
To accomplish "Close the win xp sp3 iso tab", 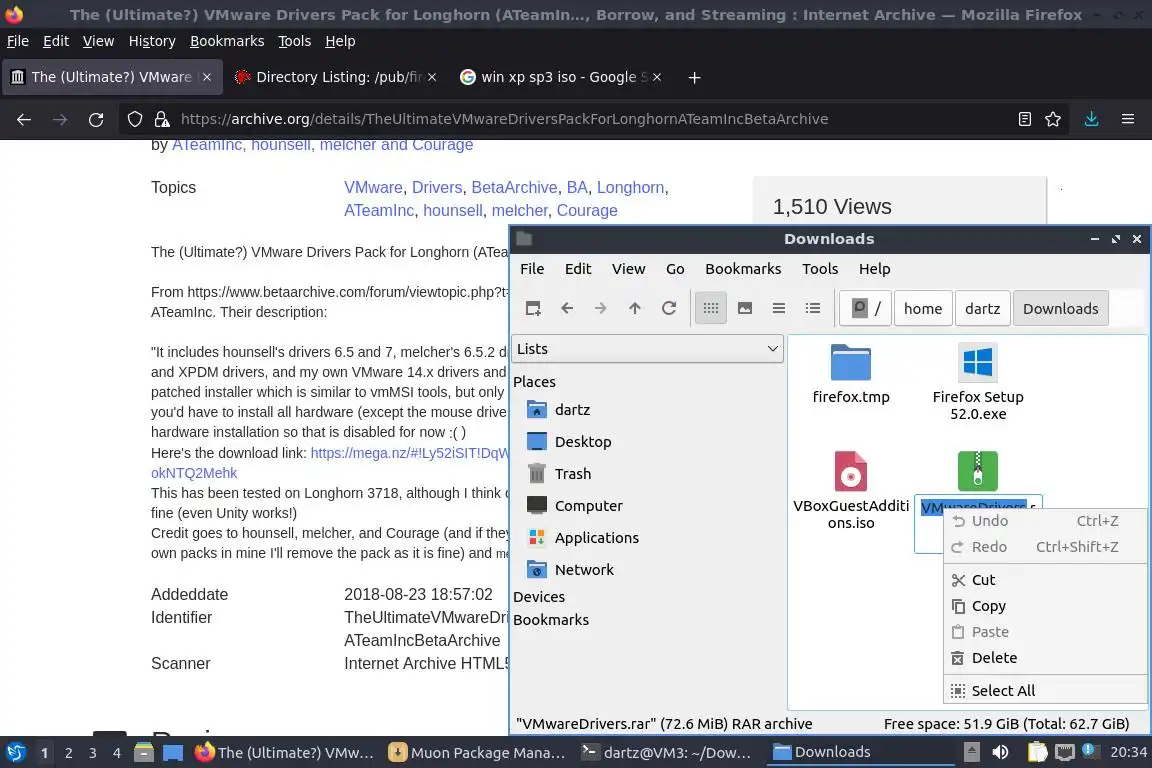I will pyautogui.click(x=657, y=77).
